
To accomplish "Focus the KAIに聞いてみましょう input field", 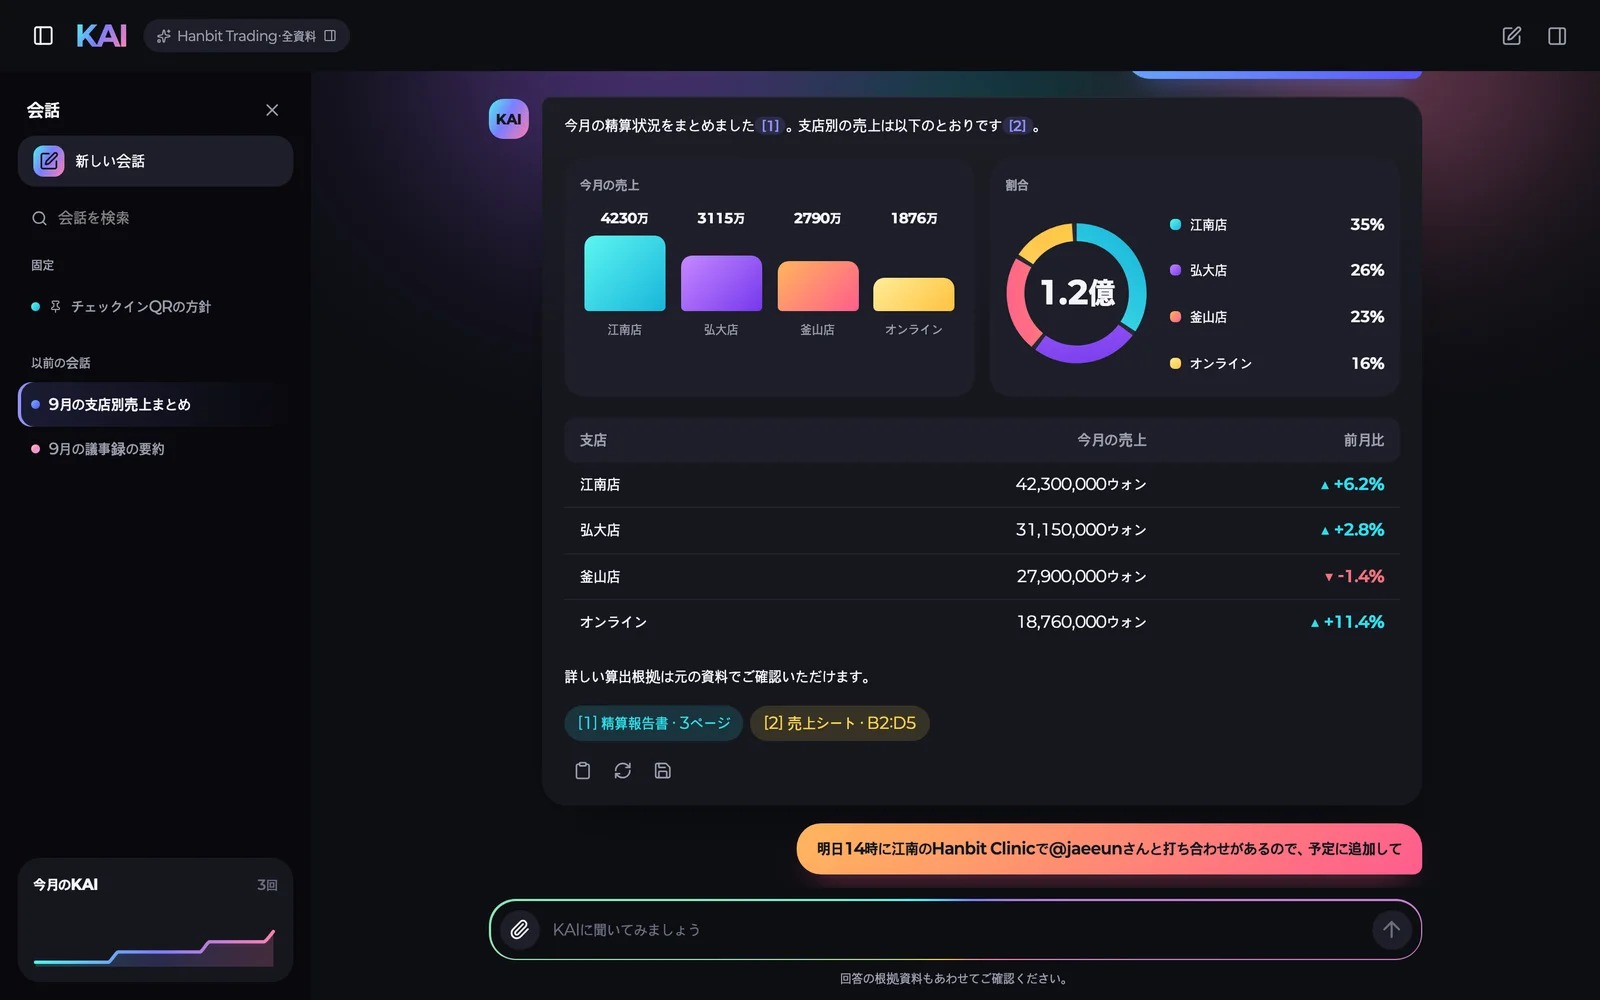I will pos(955,930).
